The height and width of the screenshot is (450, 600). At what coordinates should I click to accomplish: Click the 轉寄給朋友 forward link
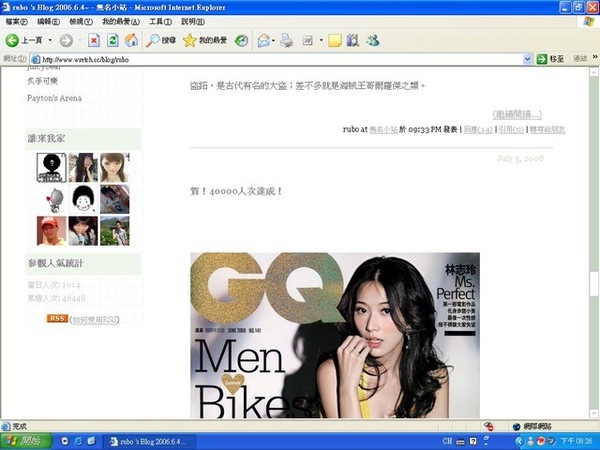click(547, 130)
